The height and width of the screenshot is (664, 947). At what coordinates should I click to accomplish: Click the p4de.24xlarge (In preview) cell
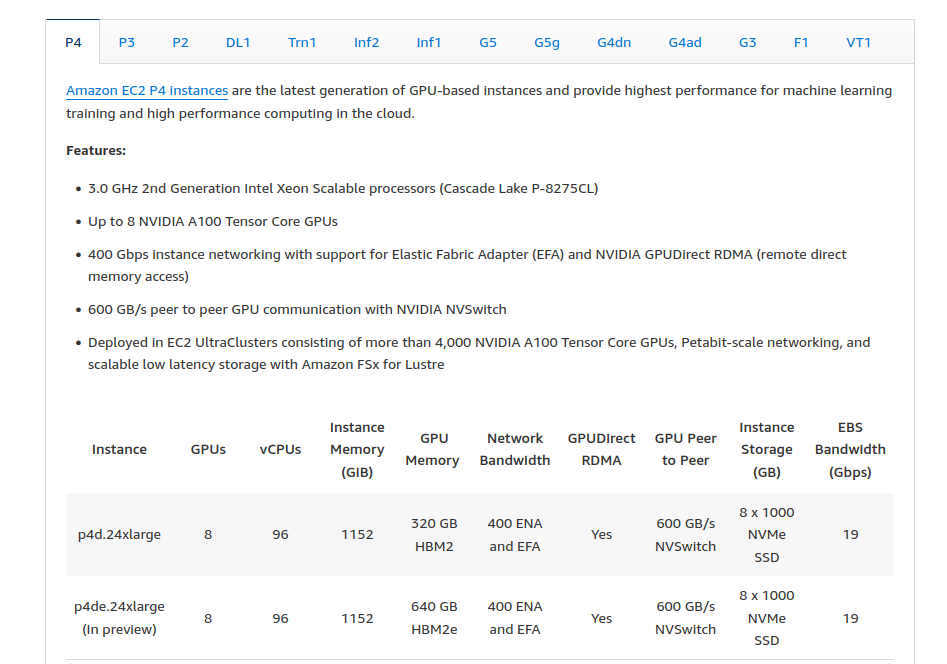pos(119,618)
